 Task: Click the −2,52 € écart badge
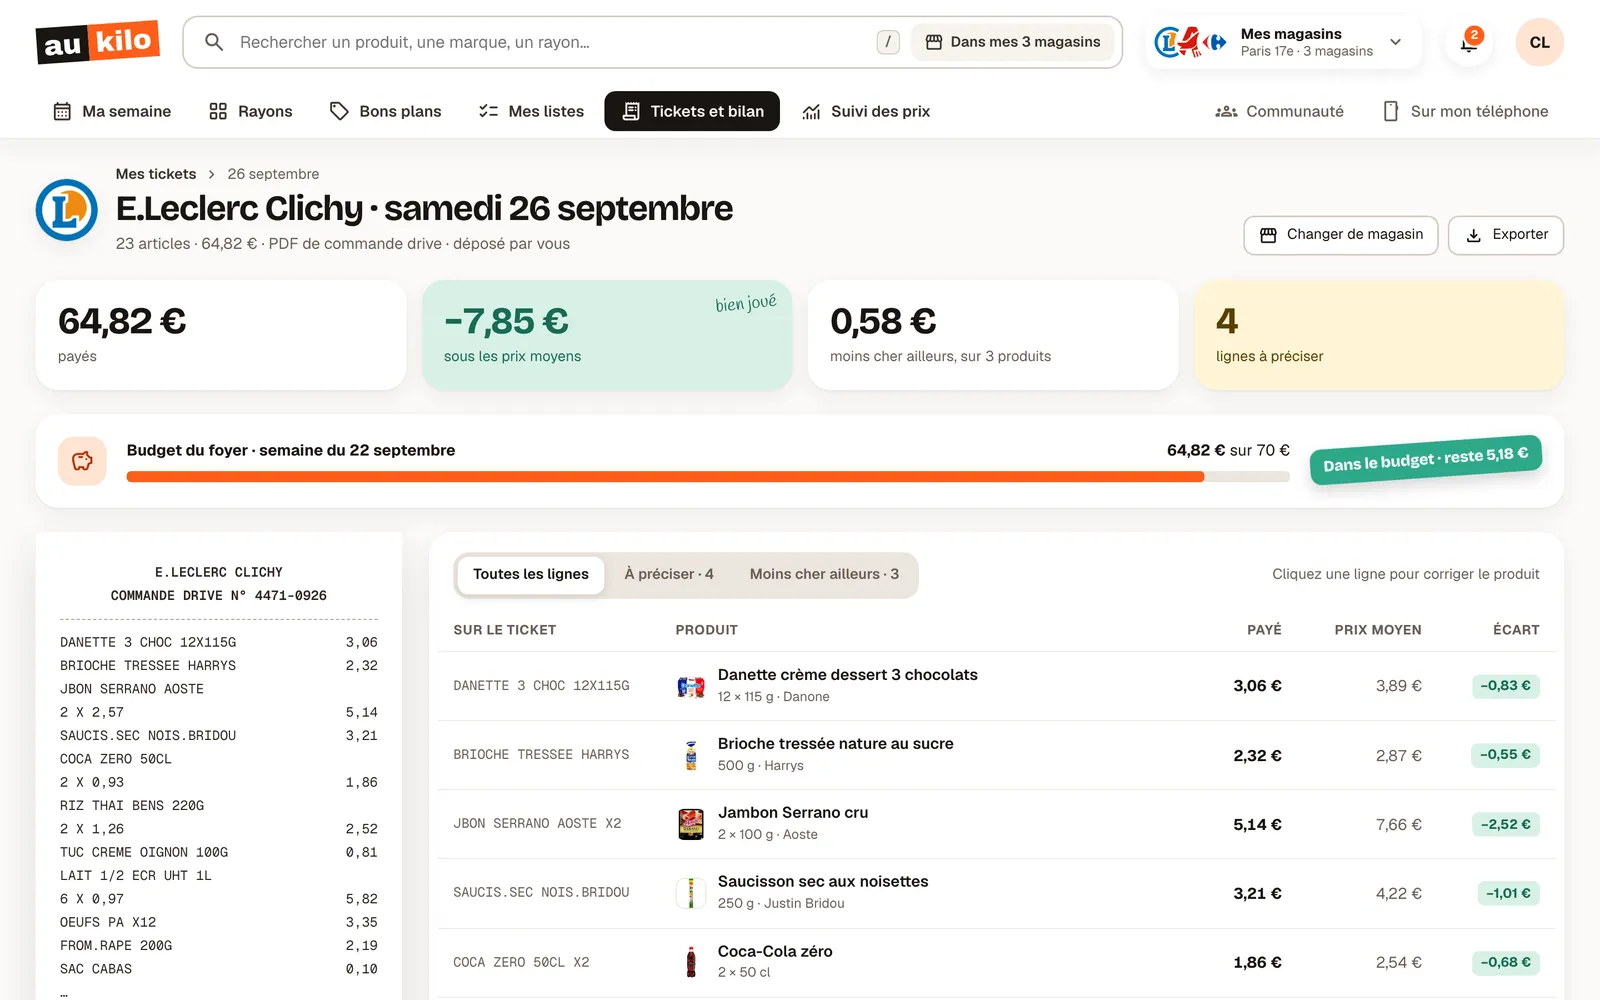pyautogui.click(x=1505, y=824)
